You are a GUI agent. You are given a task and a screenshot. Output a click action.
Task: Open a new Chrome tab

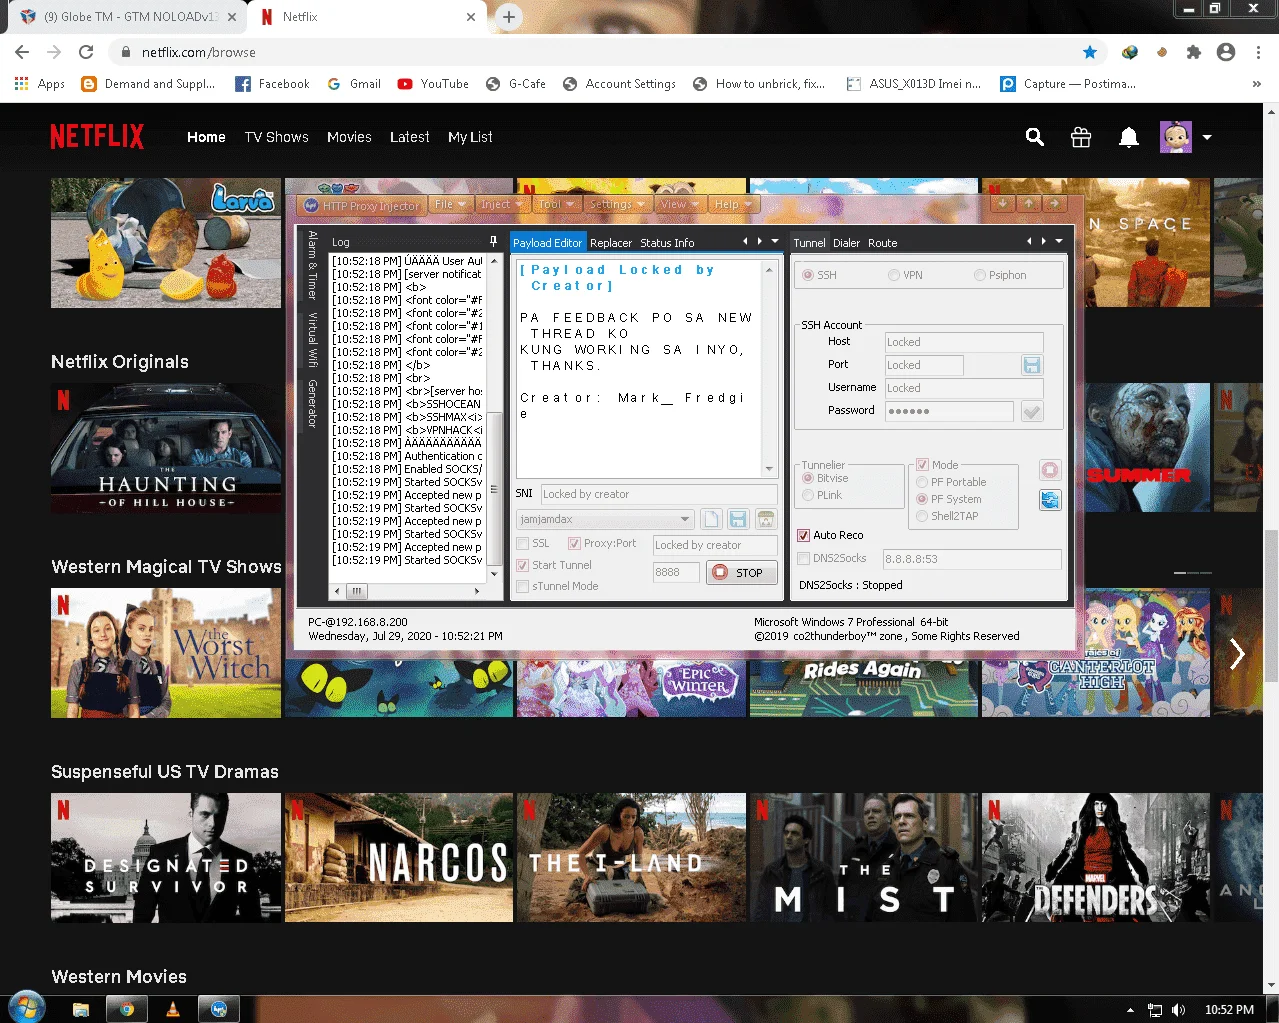pos(509,17)
